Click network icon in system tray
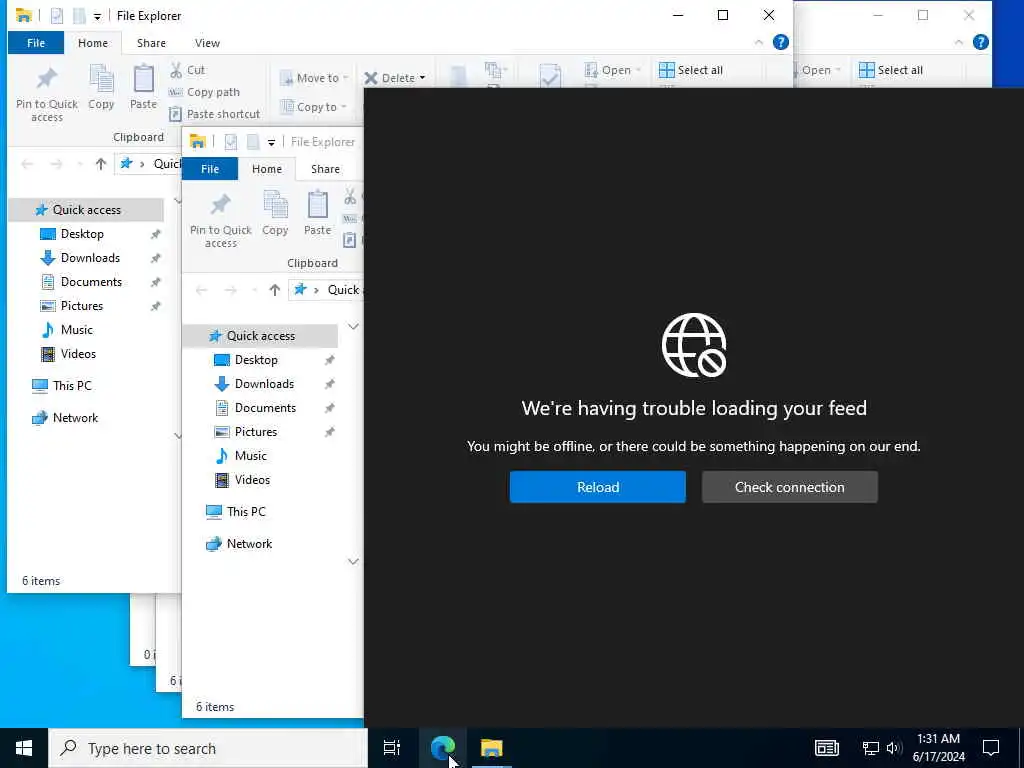 871,748
